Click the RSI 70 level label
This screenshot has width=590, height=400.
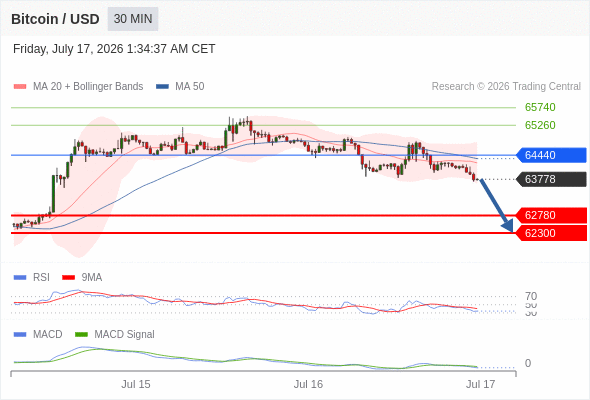tap(531, 296)
